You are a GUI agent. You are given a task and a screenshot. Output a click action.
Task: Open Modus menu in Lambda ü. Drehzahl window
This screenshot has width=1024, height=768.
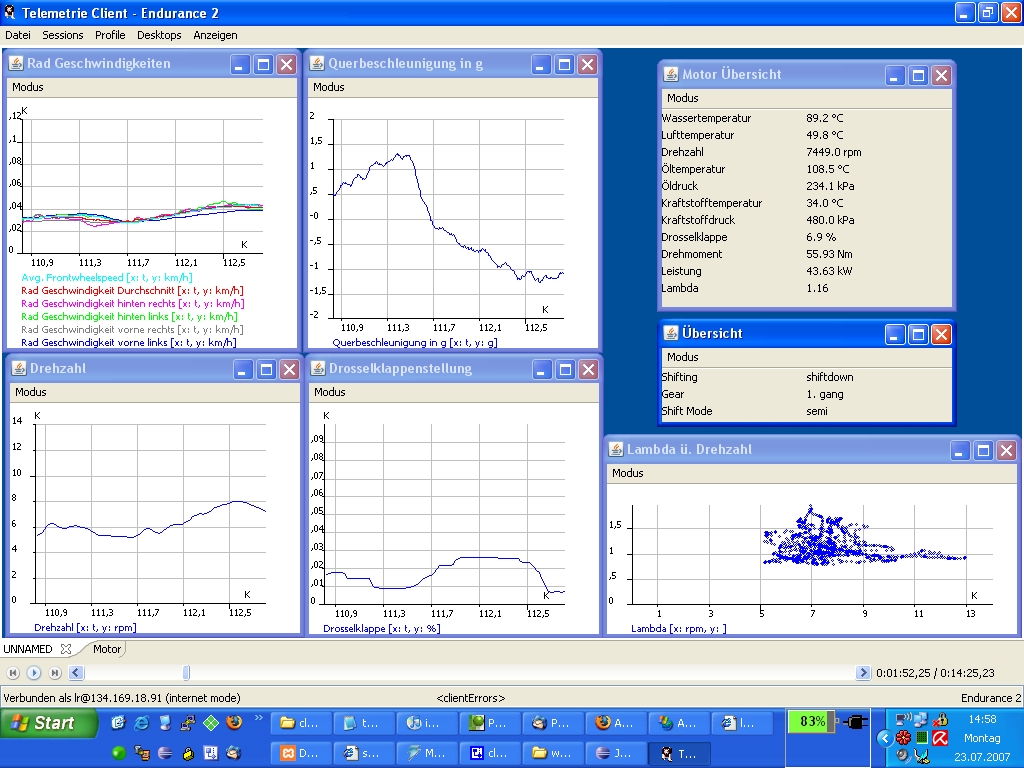628,473
